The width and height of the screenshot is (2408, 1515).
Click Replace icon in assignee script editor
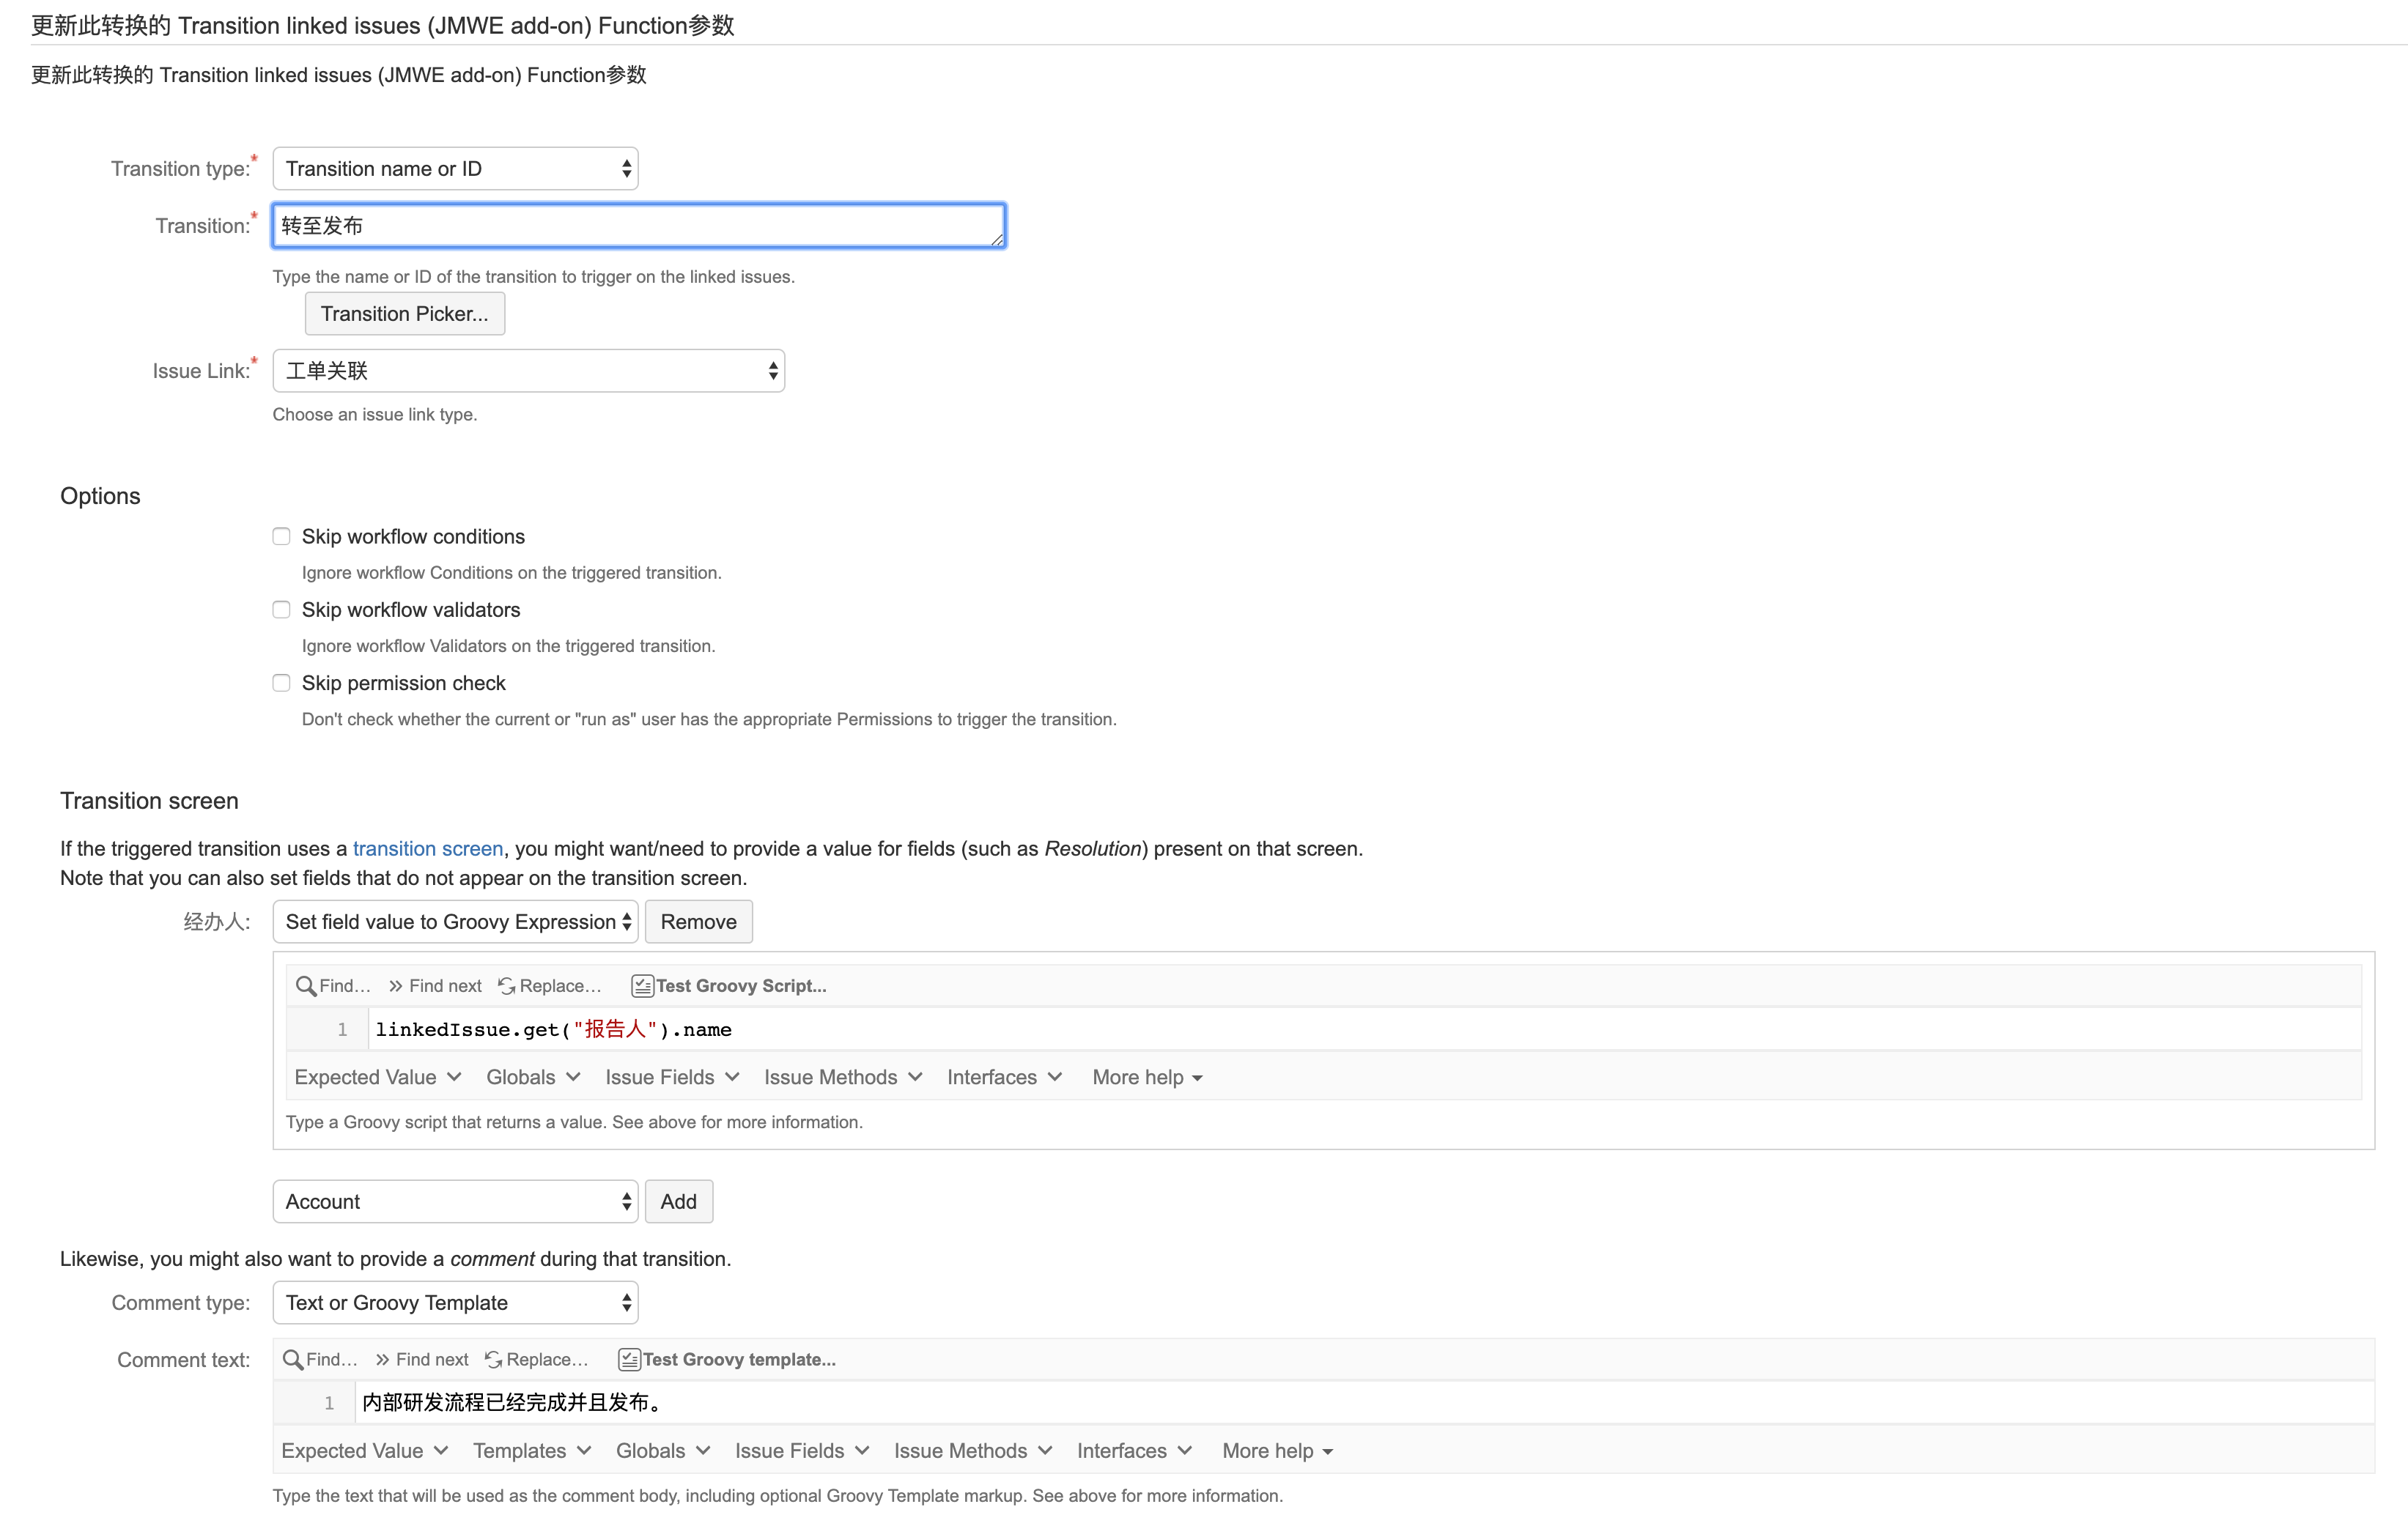tap(507, 986)
